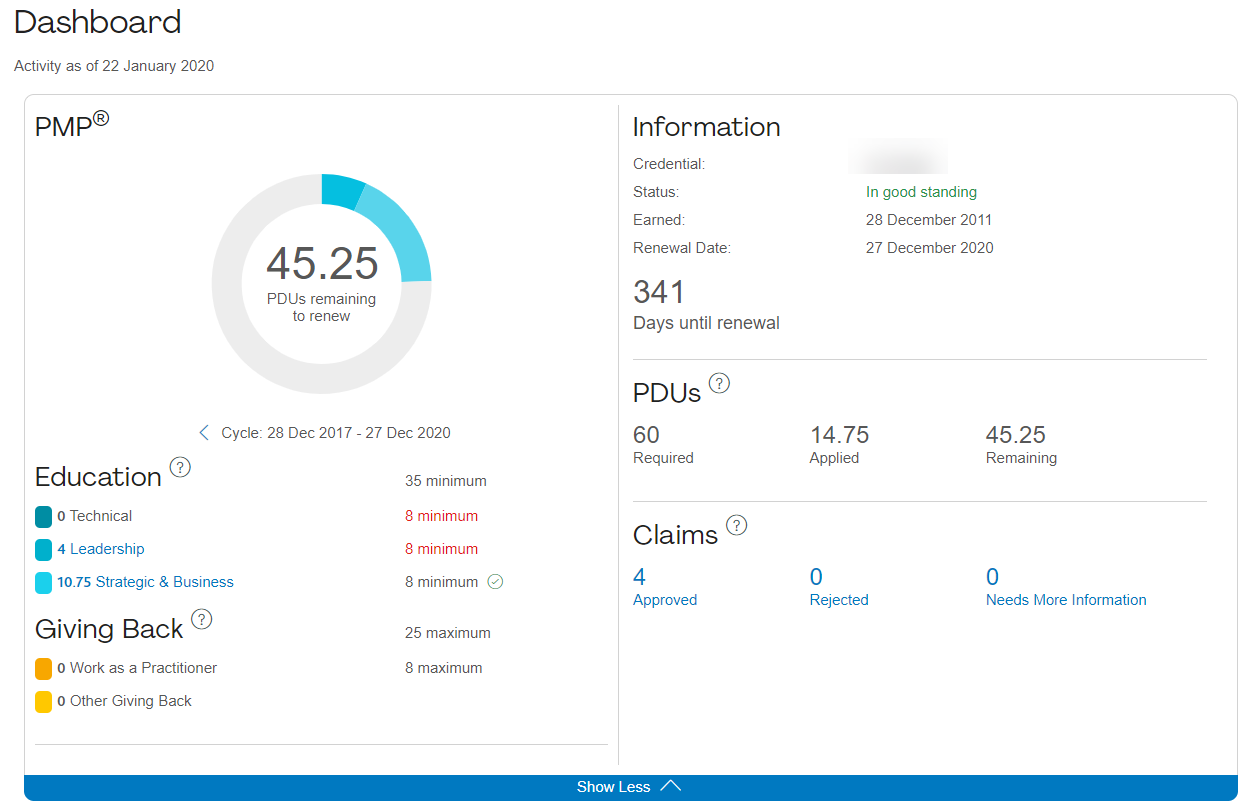Image resolution: width=1244 pixels, height=804 pixels.
Task: Click the PDUs remaining donut chart
Action: (322, 284)
